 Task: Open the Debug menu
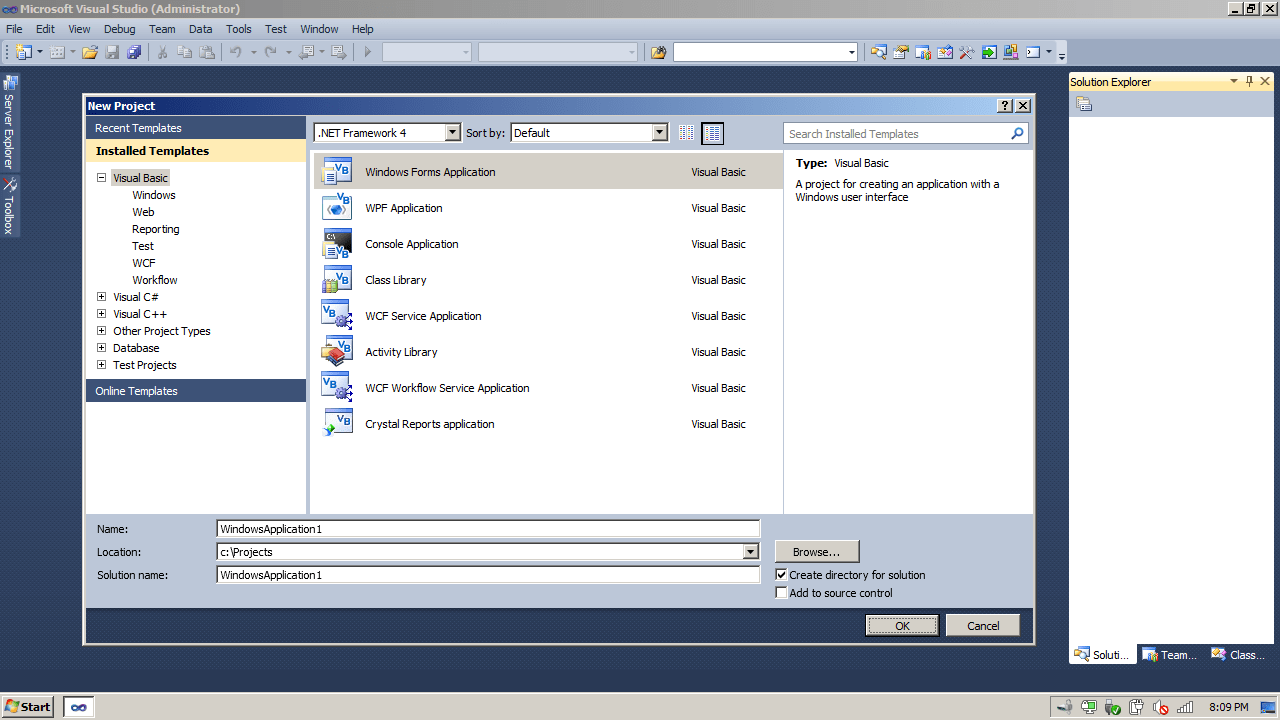[119, 29]
